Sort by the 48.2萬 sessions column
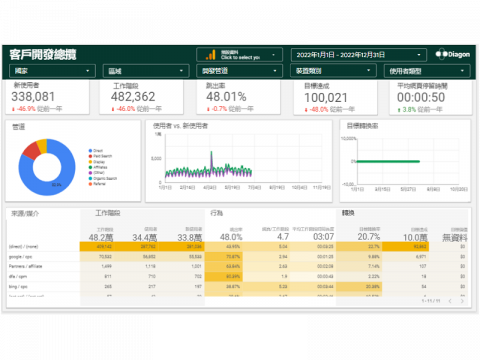 pyautogui.click(x=101, y=235)
